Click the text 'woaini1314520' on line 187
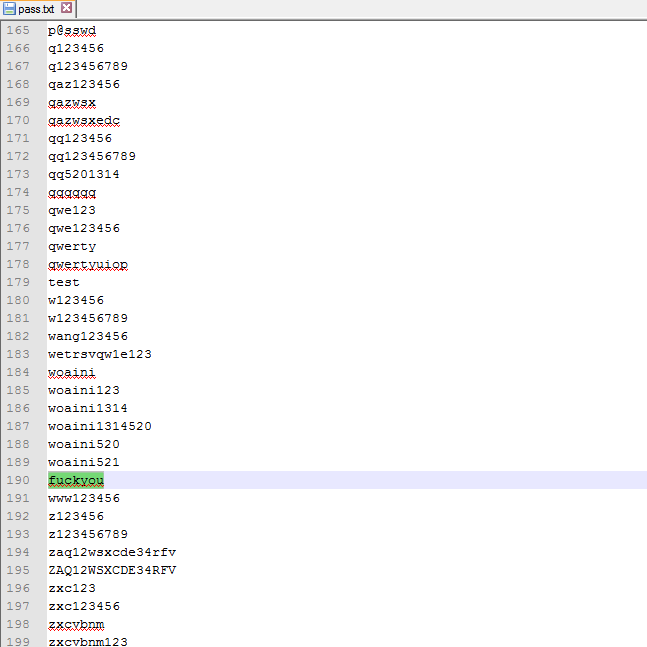Image resolution: width=647 pixels, height=647 pixels. 100,426
